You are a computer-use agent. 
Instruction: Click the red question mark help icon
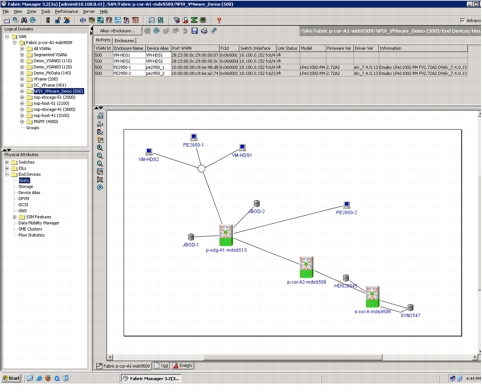(x=219, y=20)
